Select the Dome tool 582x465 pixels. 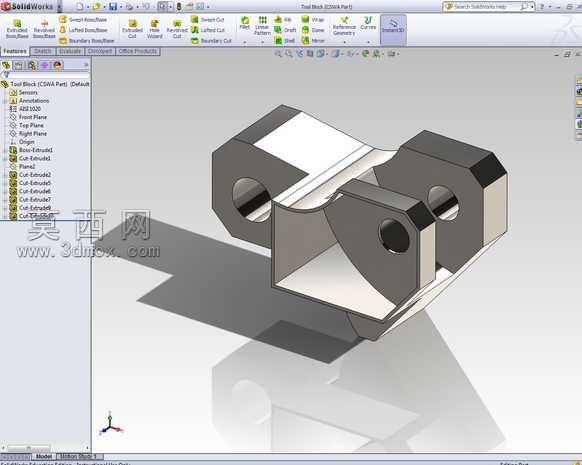pos(313,30)
